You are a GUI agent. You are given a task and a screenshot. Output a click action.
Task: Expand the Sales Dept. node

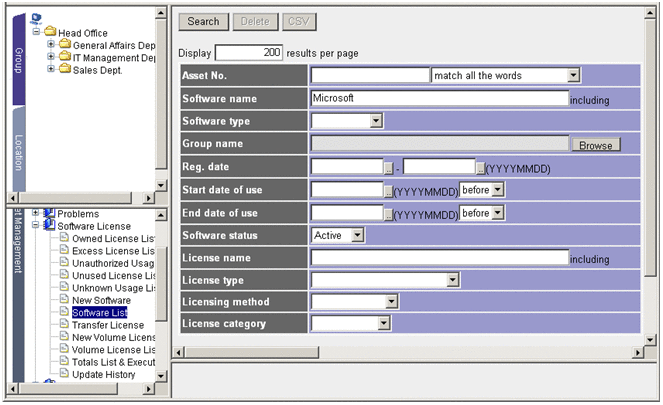(51, 68)
